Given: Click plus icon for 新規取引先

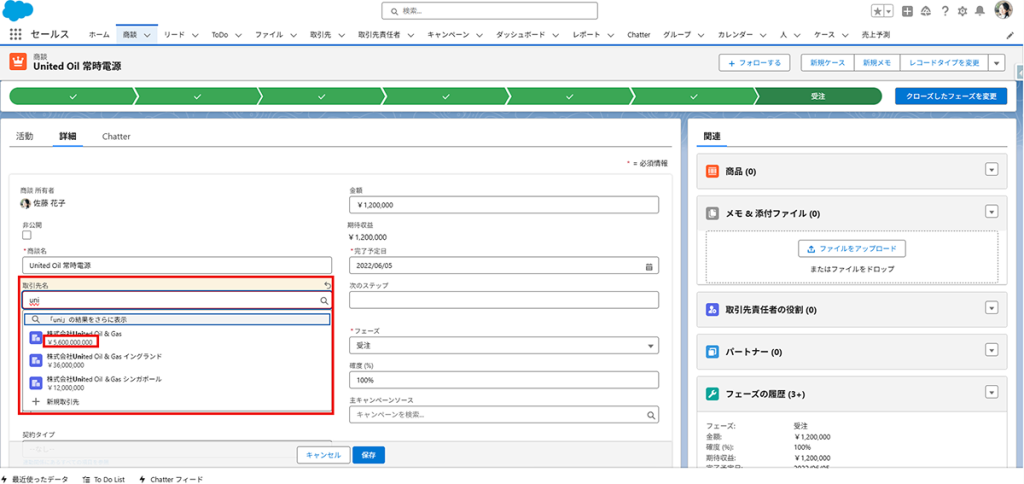Looking at the screenshot, I should pos(36,402).
